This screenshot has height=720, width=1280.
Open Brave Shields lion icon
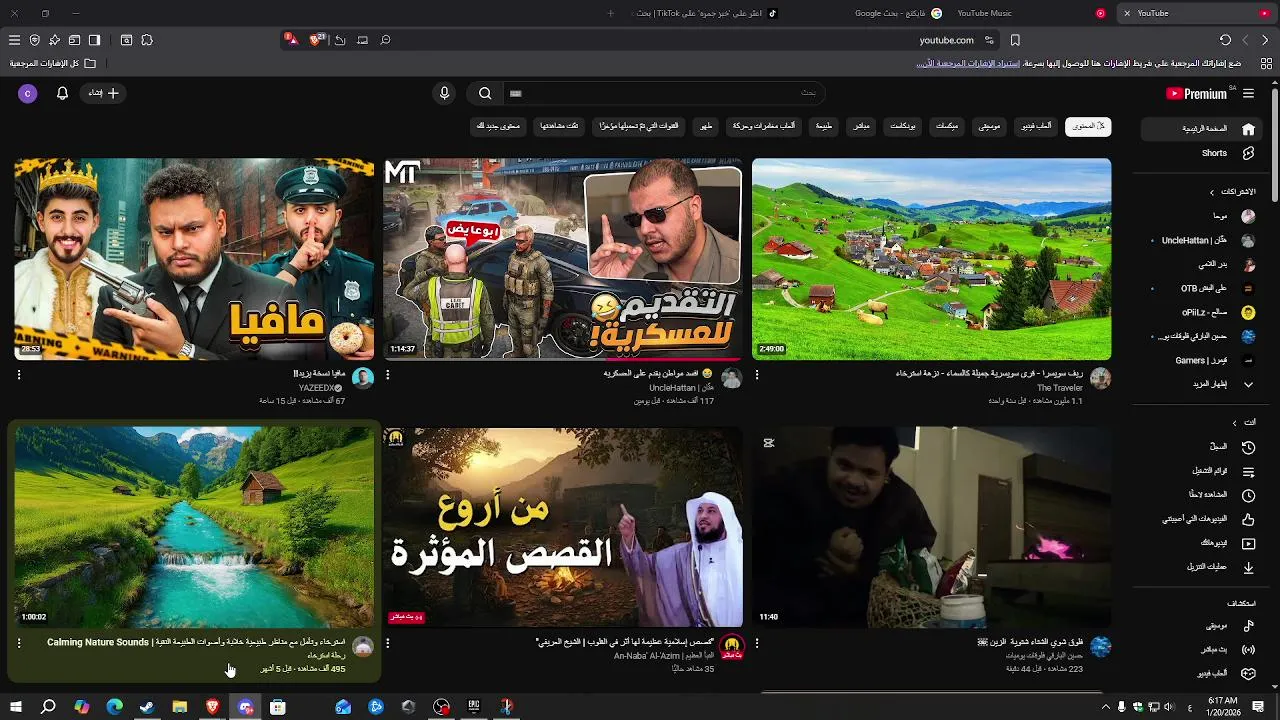click(317, 40)
